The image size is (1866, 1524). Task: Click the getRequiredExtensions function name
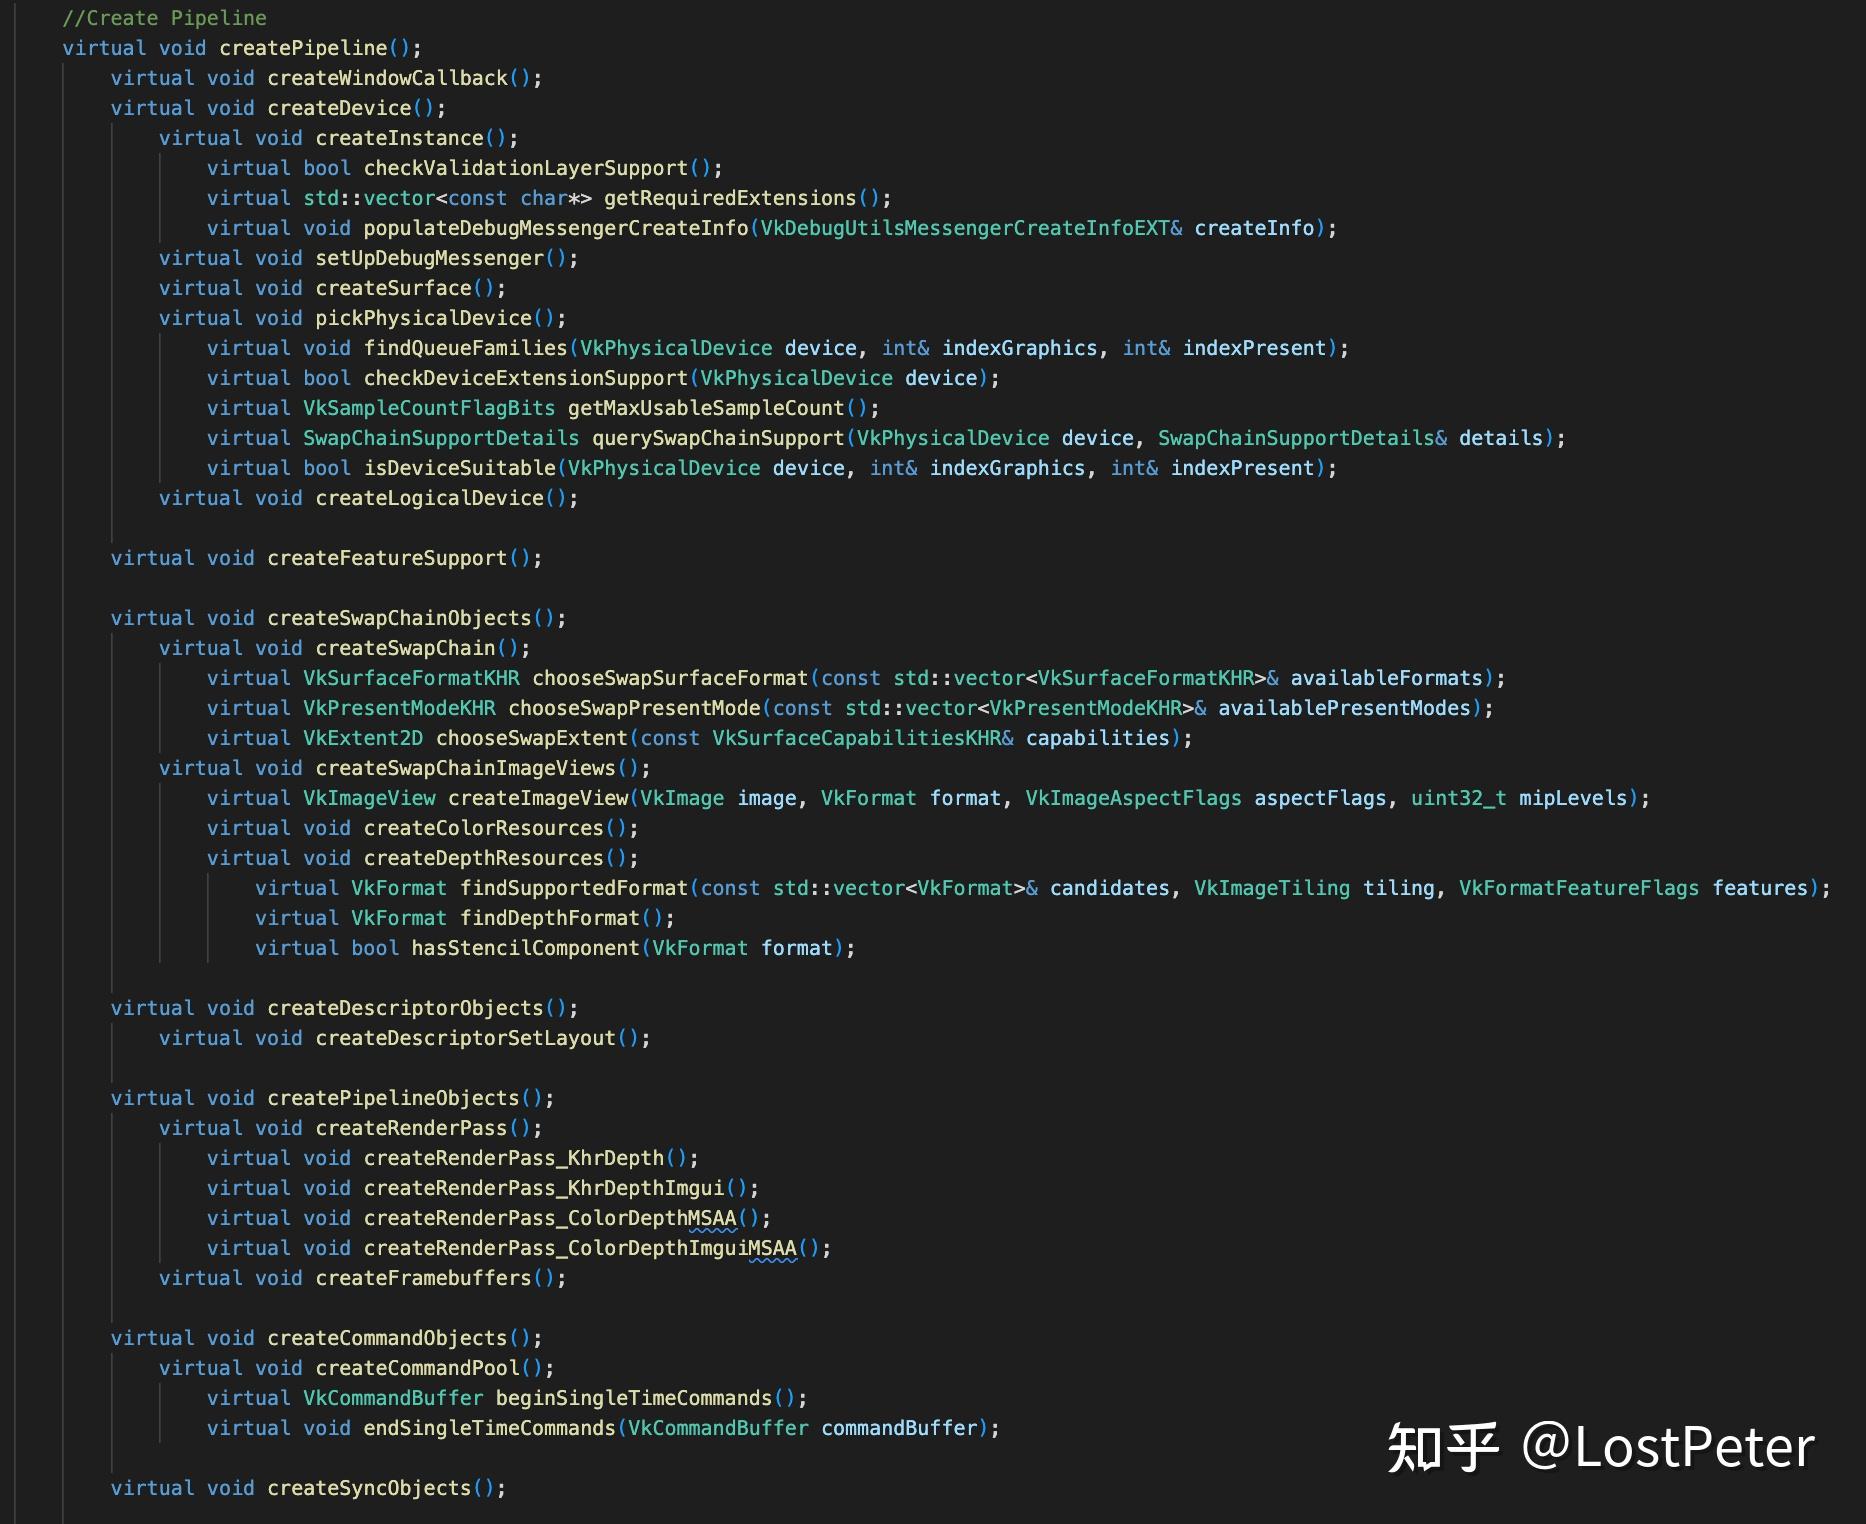click(730, 198)
